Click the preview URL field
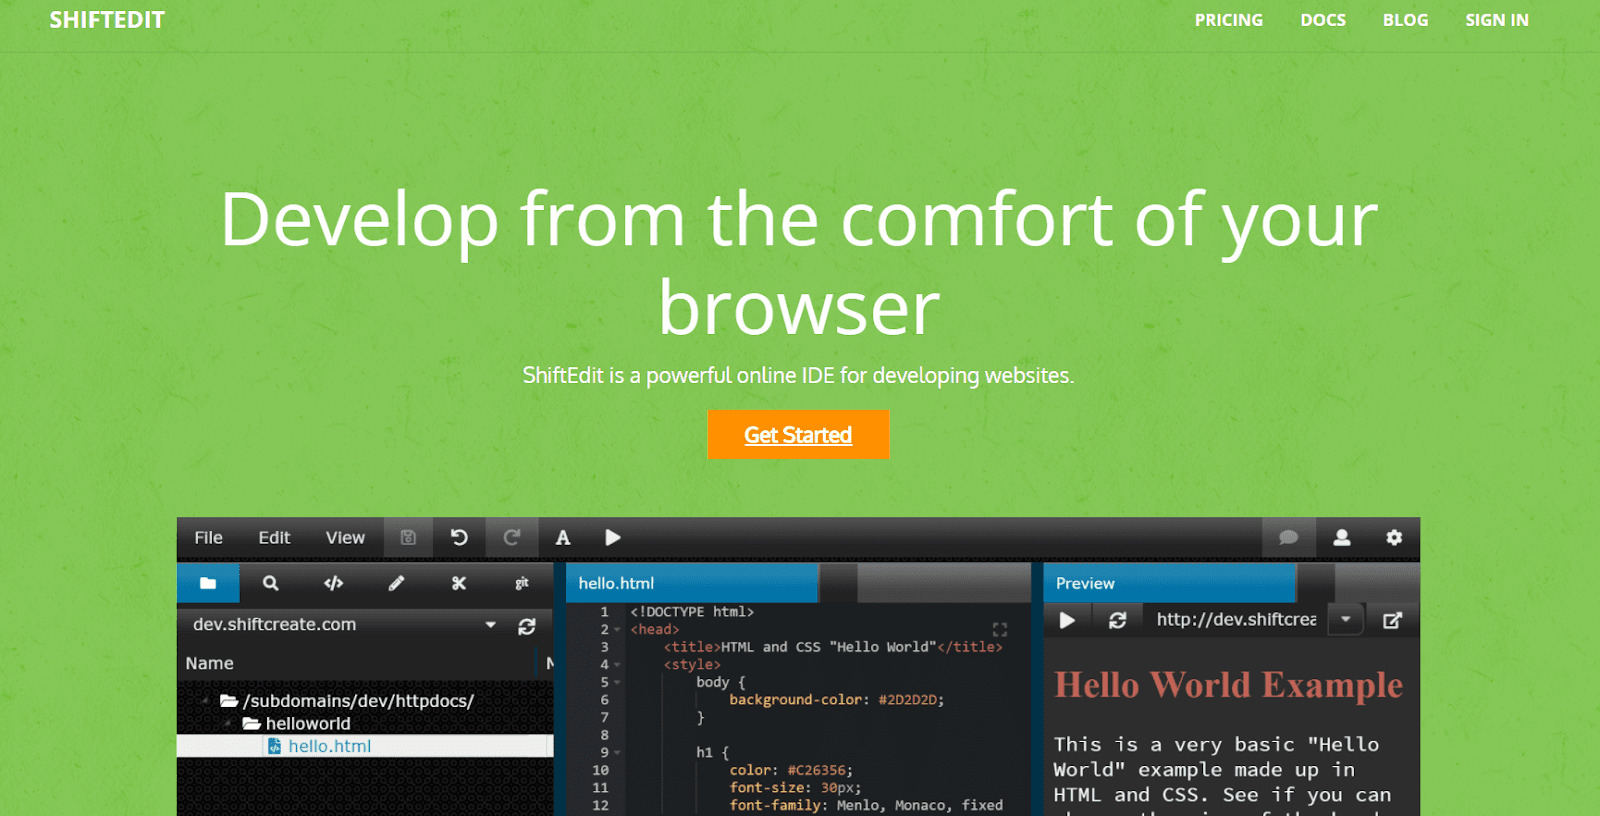Image resolution: width=1600 pixels, height=816 pixels. (1238, 620)
